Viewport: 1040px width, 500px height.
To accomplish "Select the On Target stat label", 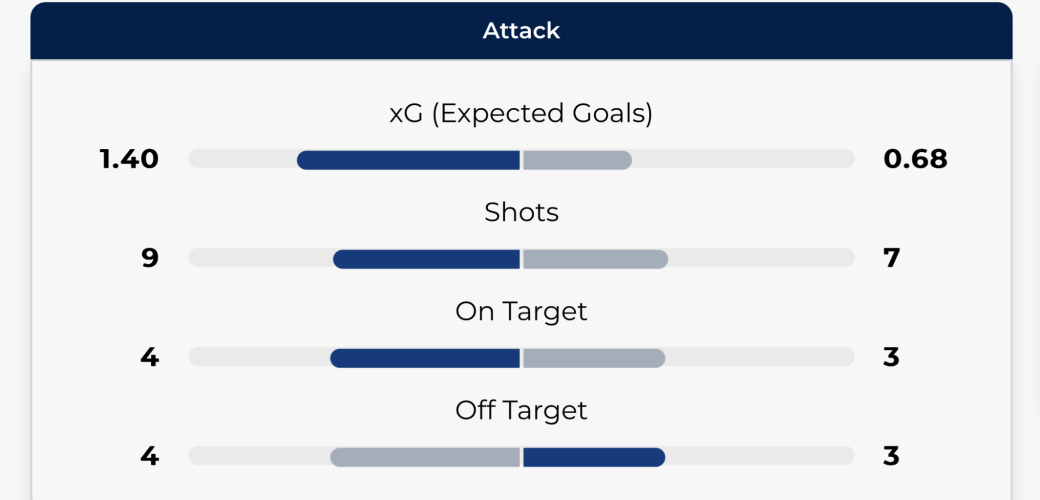I will coord(521,311).
